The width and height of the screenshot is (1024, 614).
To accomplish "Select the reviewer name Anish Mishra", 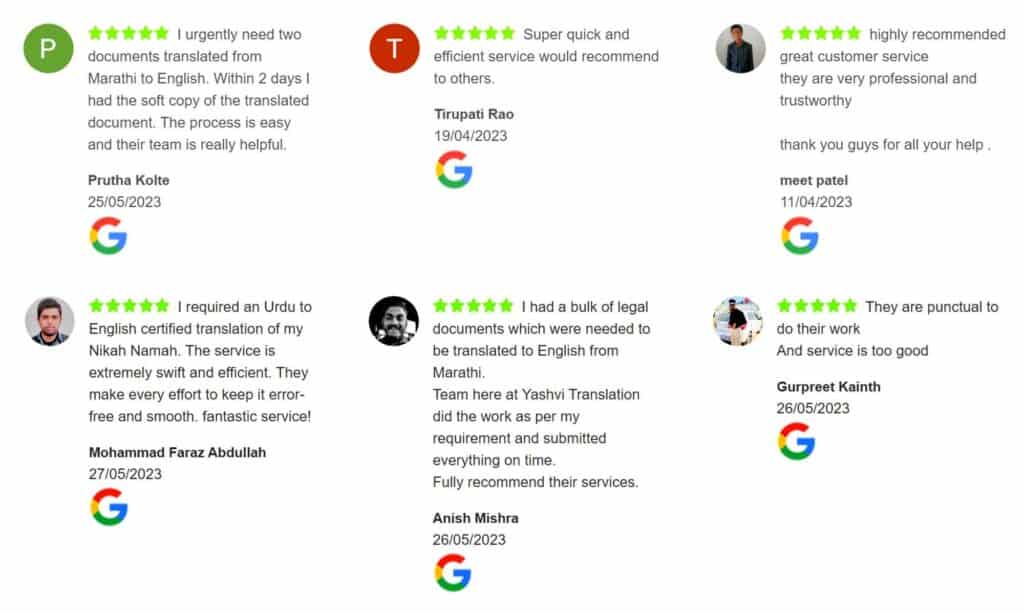I will point(475,518).
